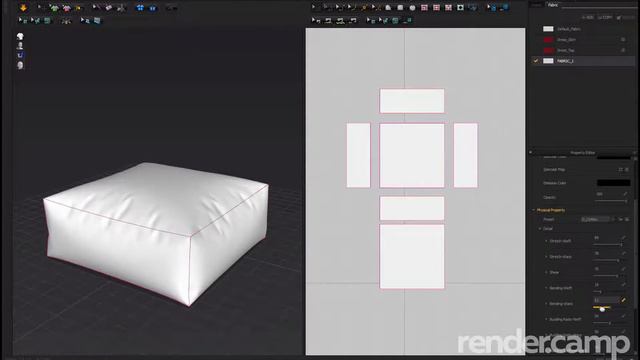
Task: Select the gray rectangle shape tool in 2D toolbar
Action: pyautogui.click(x=400, y=7)
